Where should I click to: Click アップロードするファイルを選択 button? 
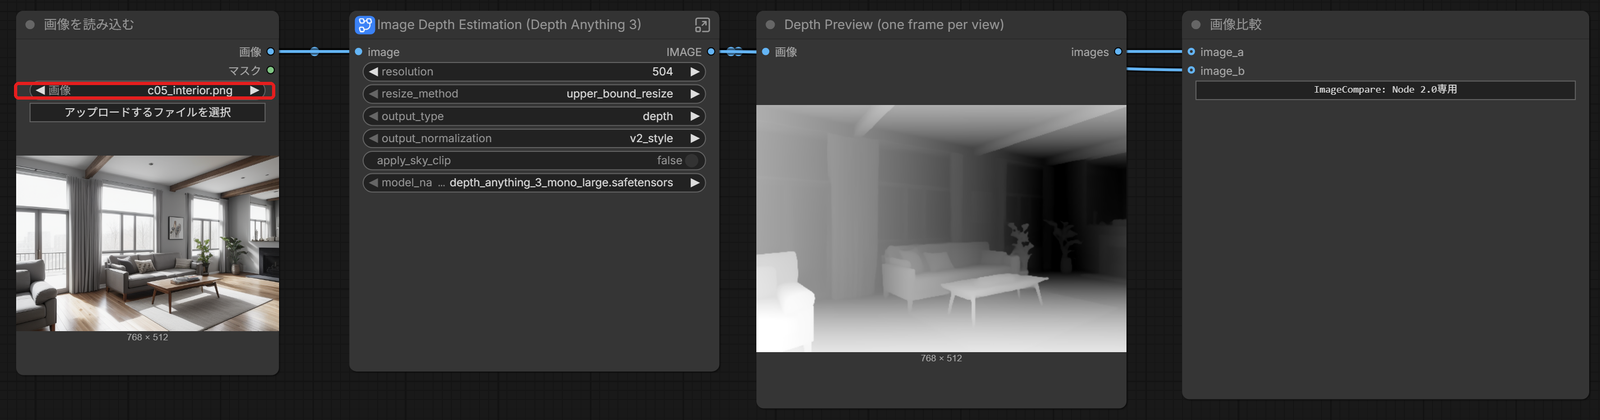pos(147,112)
